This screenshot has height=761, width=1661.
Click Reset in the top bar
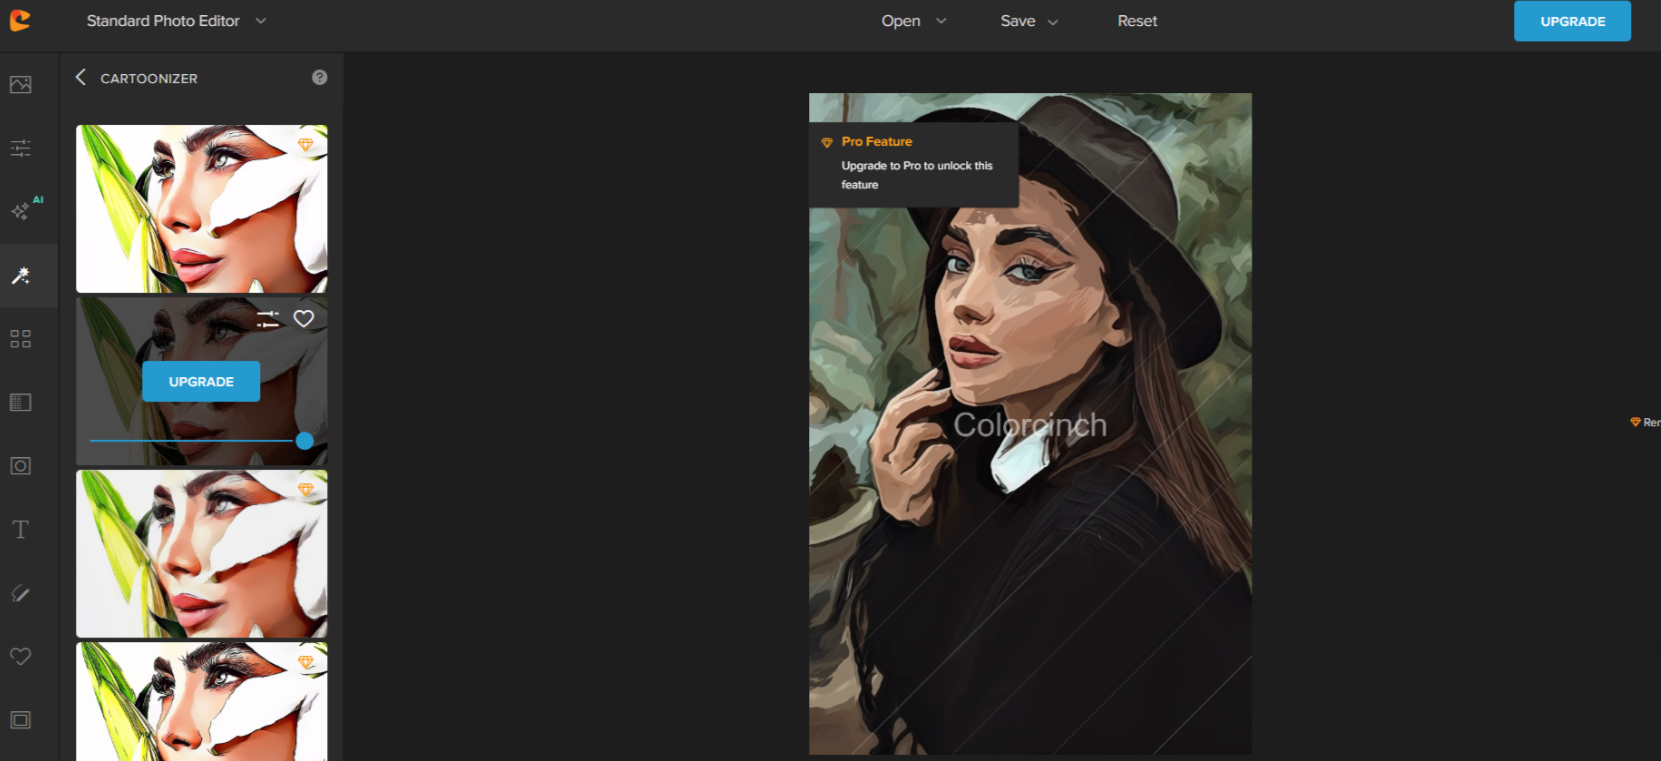[1137, 21]
